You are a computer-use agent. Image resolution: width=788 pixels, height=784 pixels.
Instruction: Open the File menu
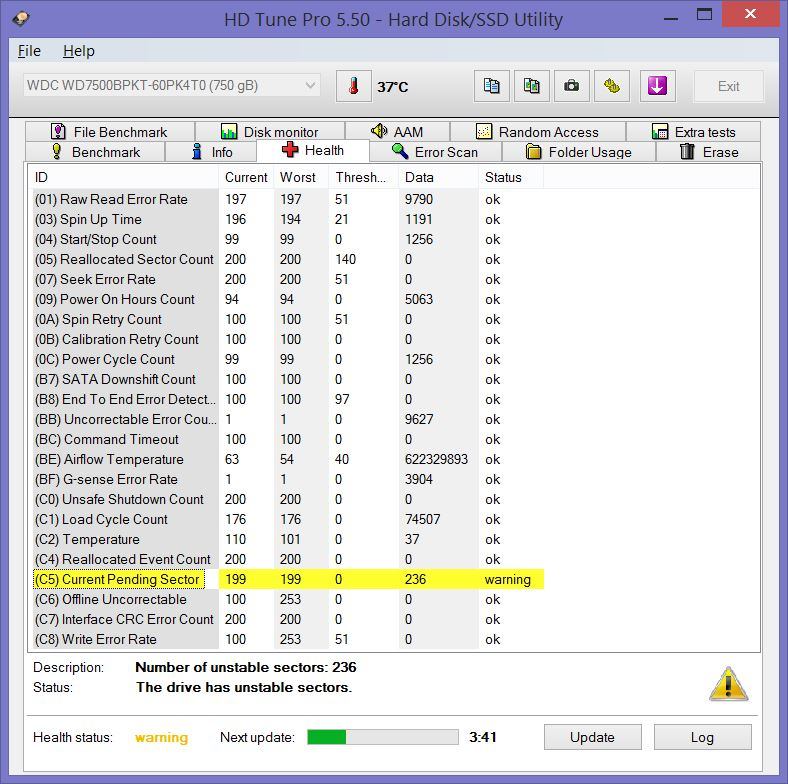pyautogui.click(x=29, y=51)
